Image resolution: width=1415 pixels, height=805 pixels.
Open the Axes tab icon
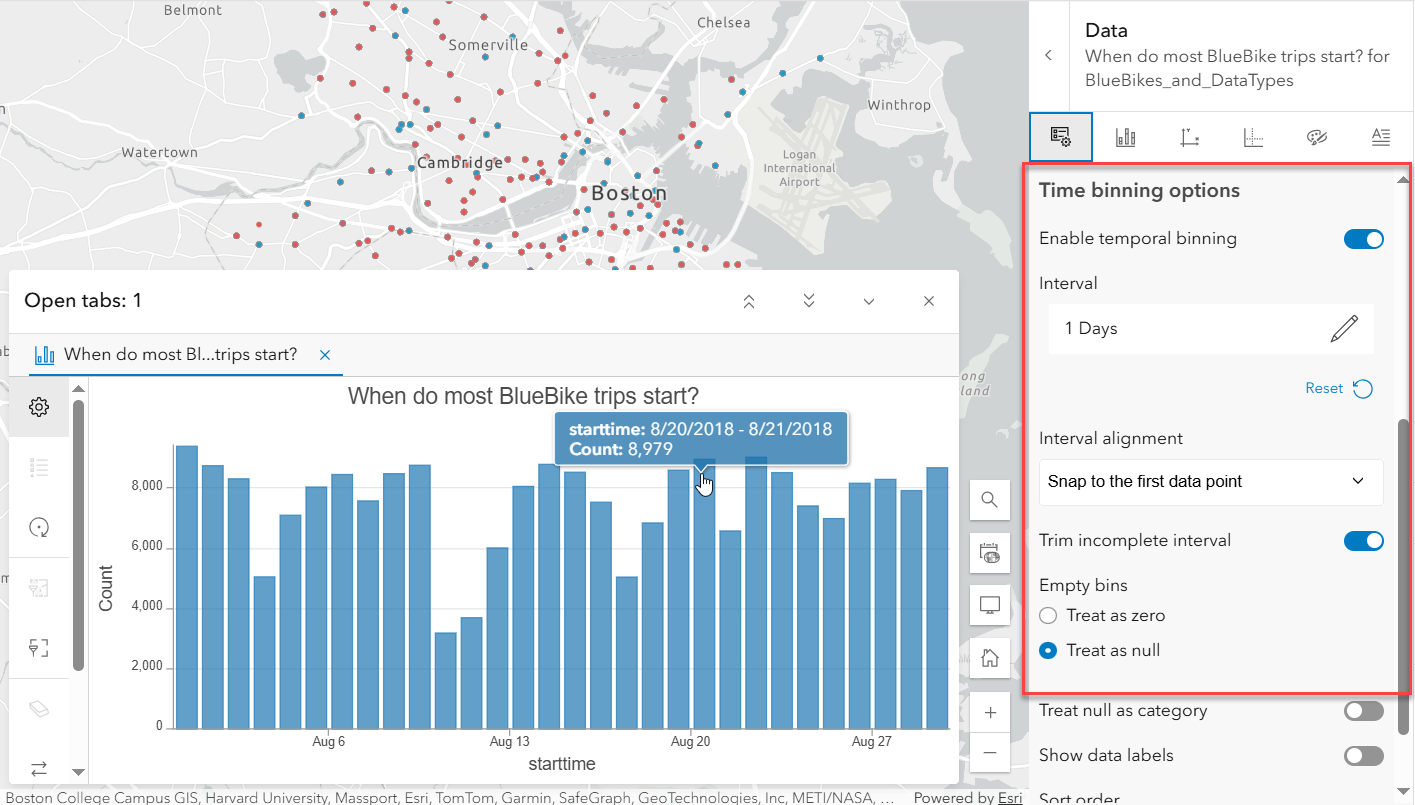tap(1189, 138)
